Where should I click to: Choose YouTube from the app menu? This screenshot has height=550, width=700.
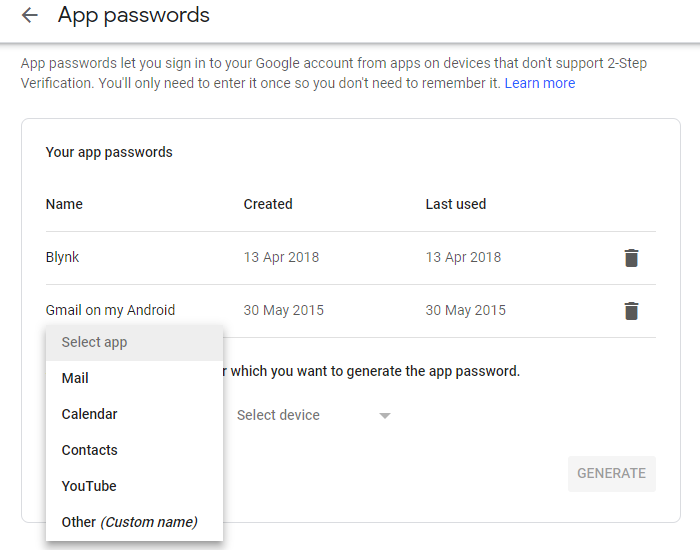(89, 486)
